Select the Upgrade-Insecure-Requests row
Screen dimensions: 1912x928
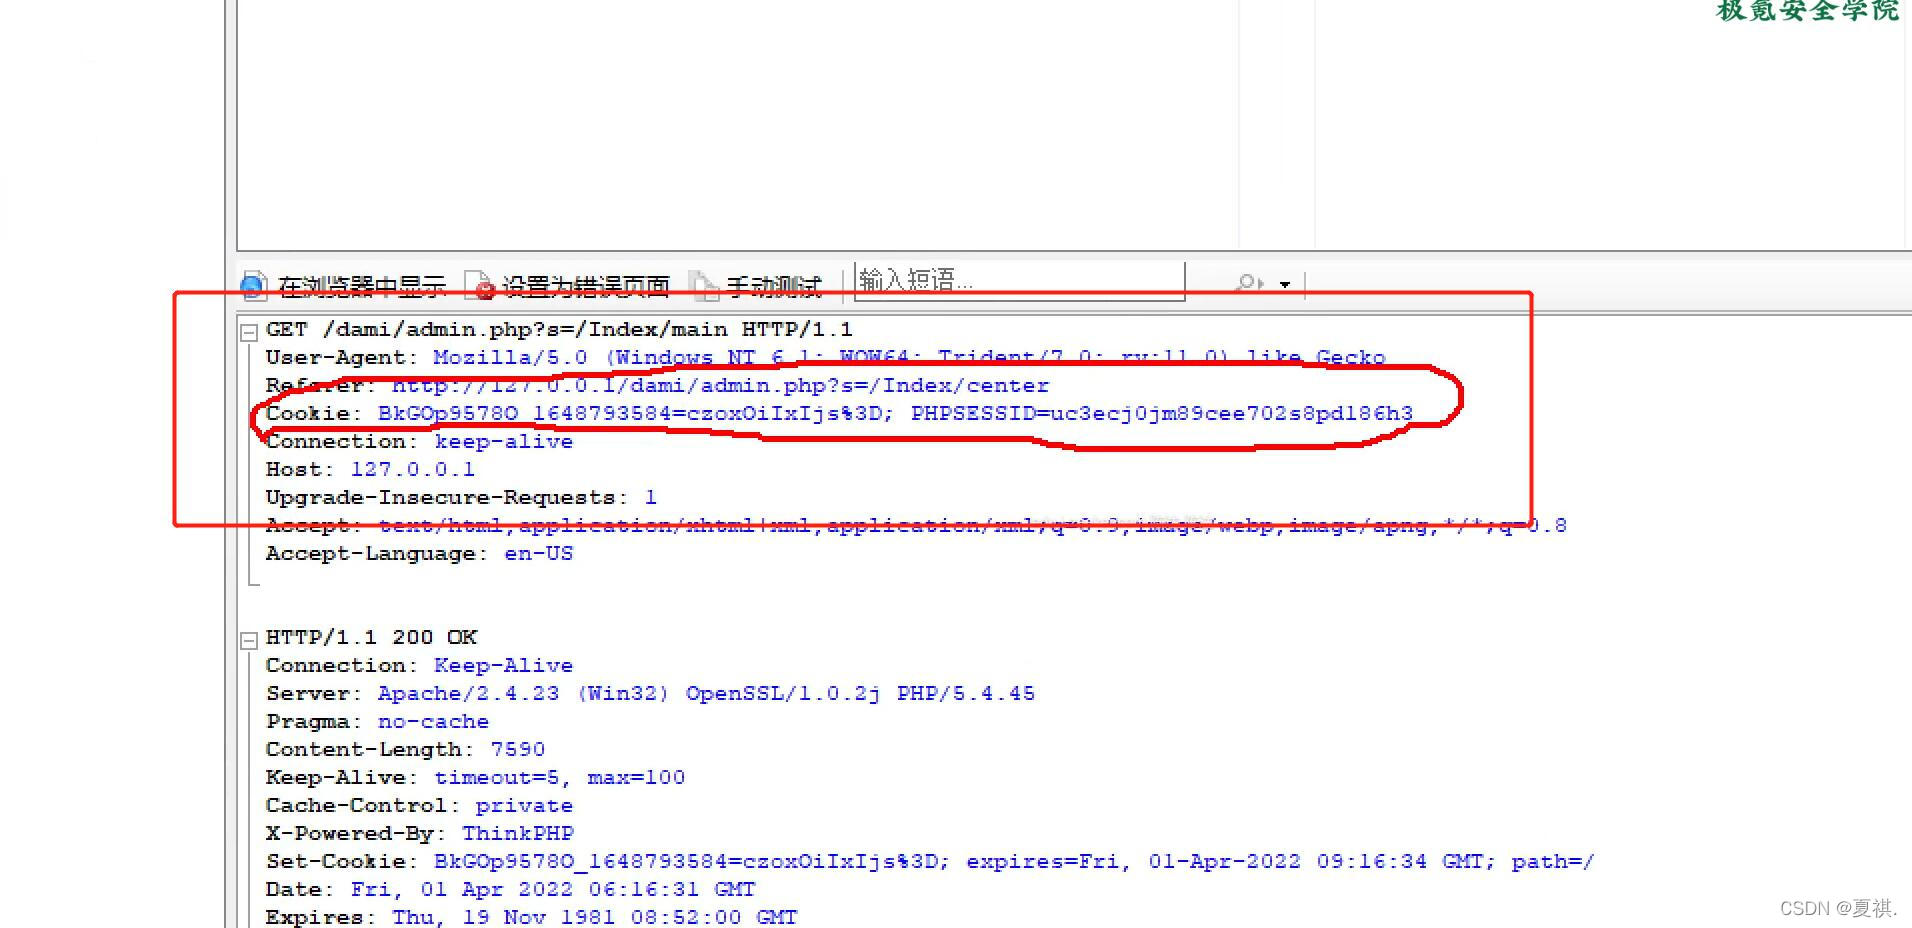461,498
